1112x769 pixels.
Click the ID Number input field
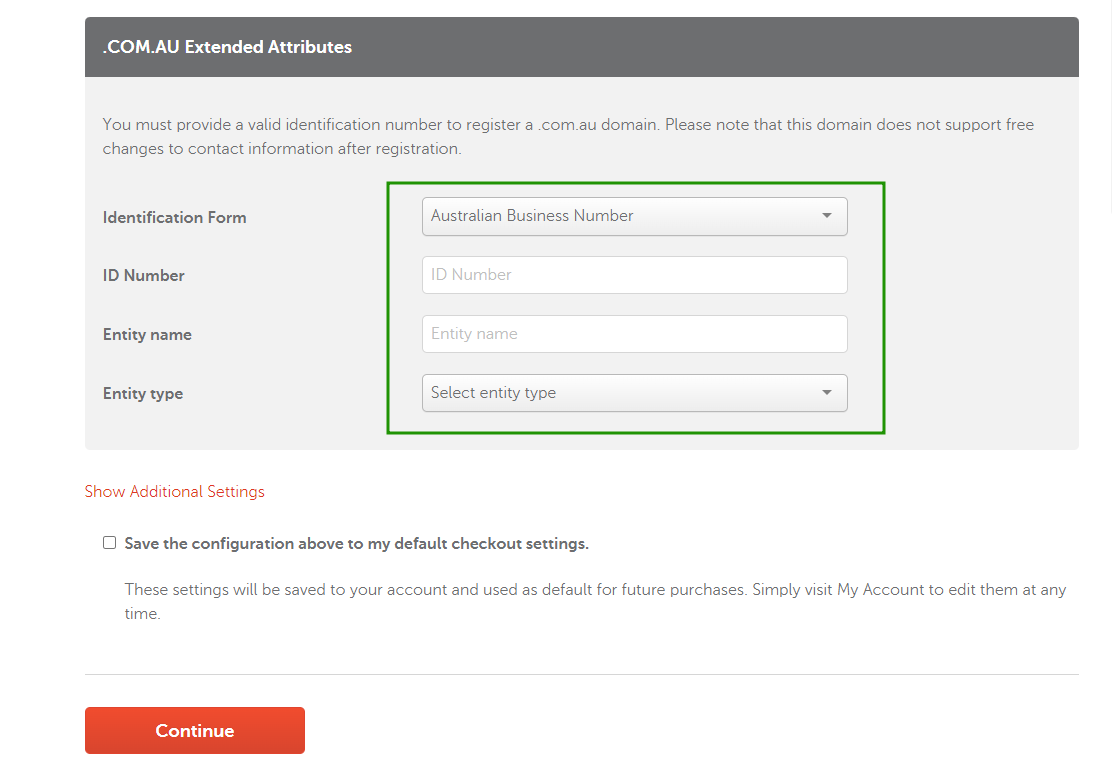coord(634,275)
